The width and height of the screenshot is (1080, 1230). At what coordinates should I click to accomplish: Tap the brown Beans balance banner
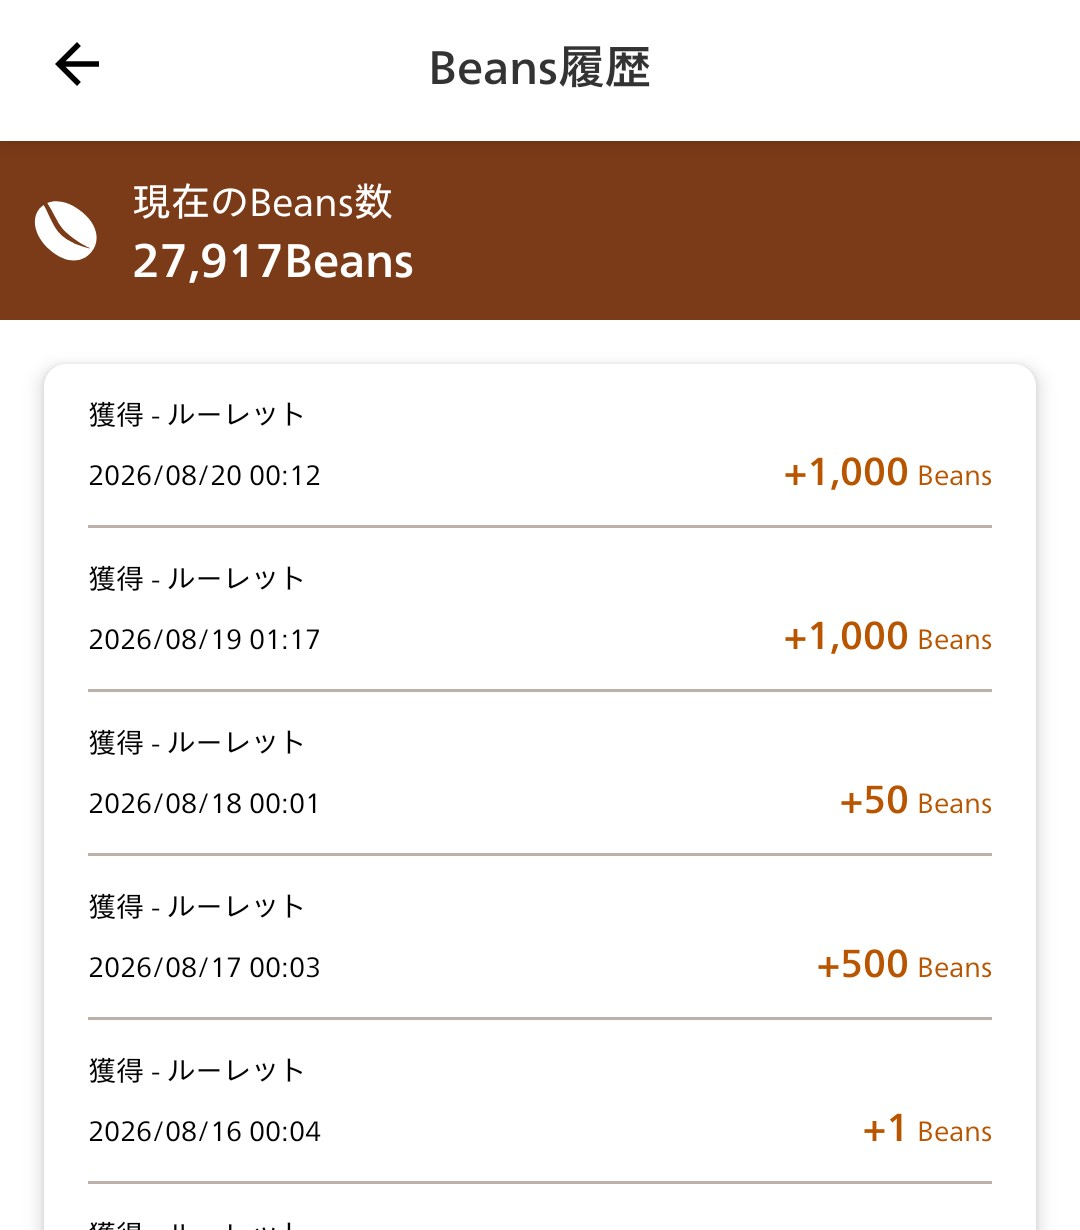click(x=540, y=230)
